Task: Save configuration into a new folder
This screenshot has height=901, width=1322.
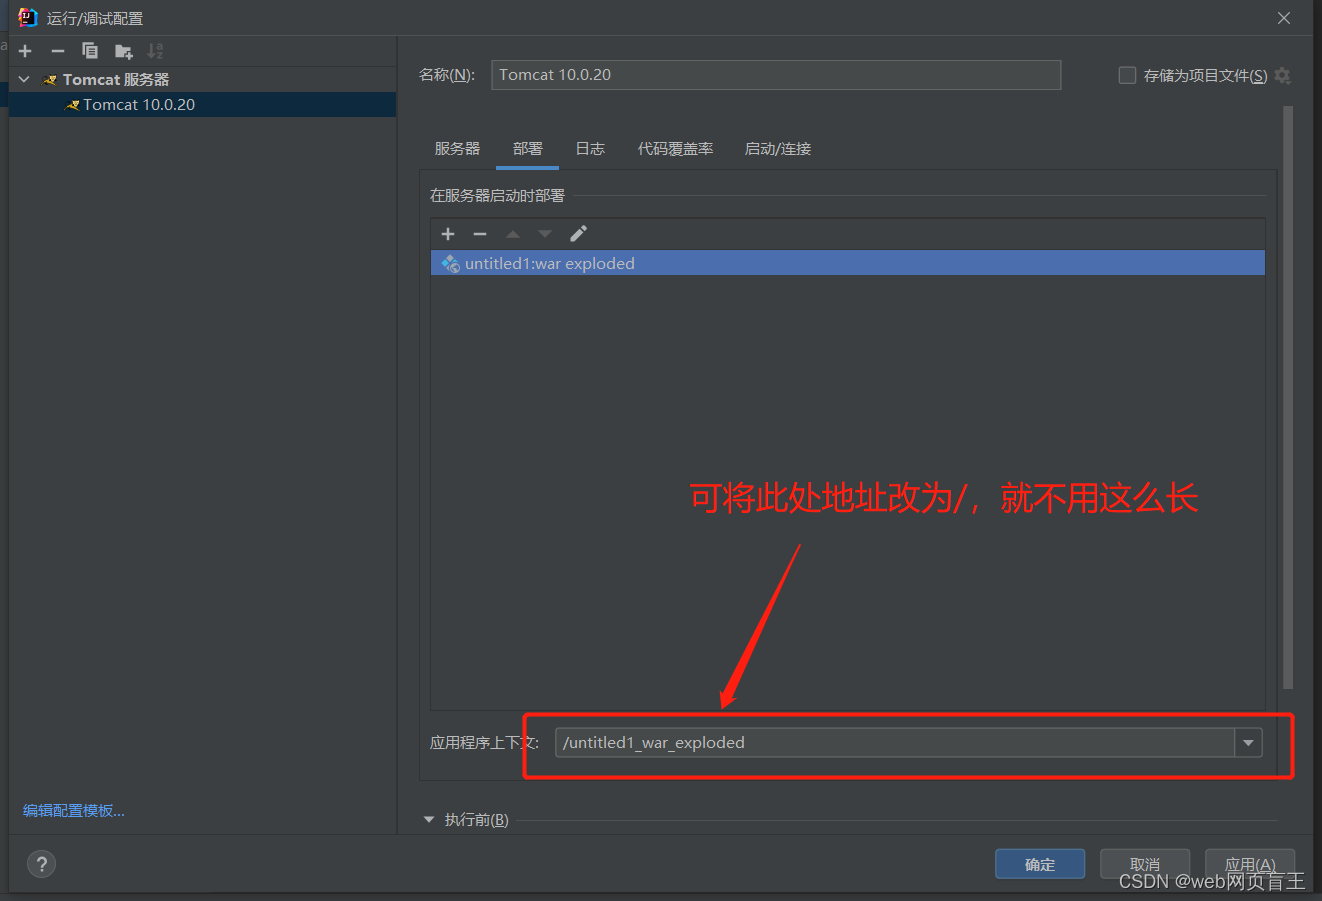Action: point(124,51)
